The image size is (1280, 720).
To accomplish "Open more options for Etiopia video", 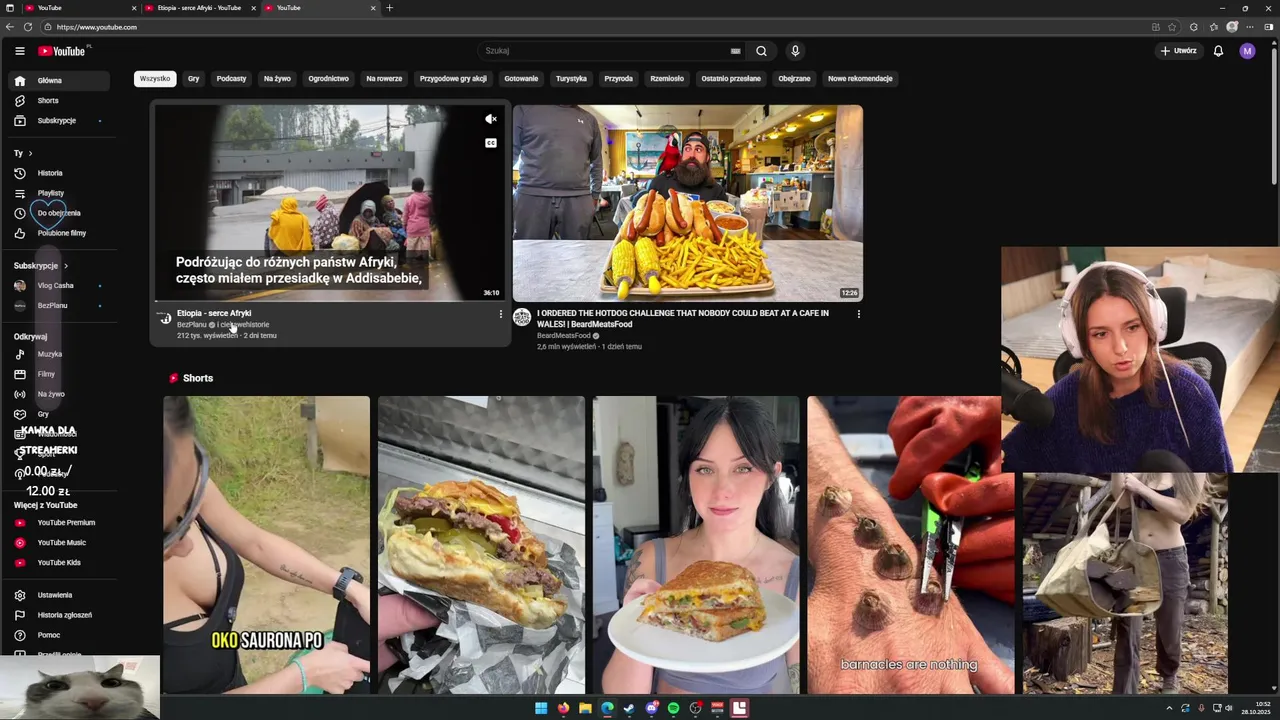I will [x=501, y=314].
